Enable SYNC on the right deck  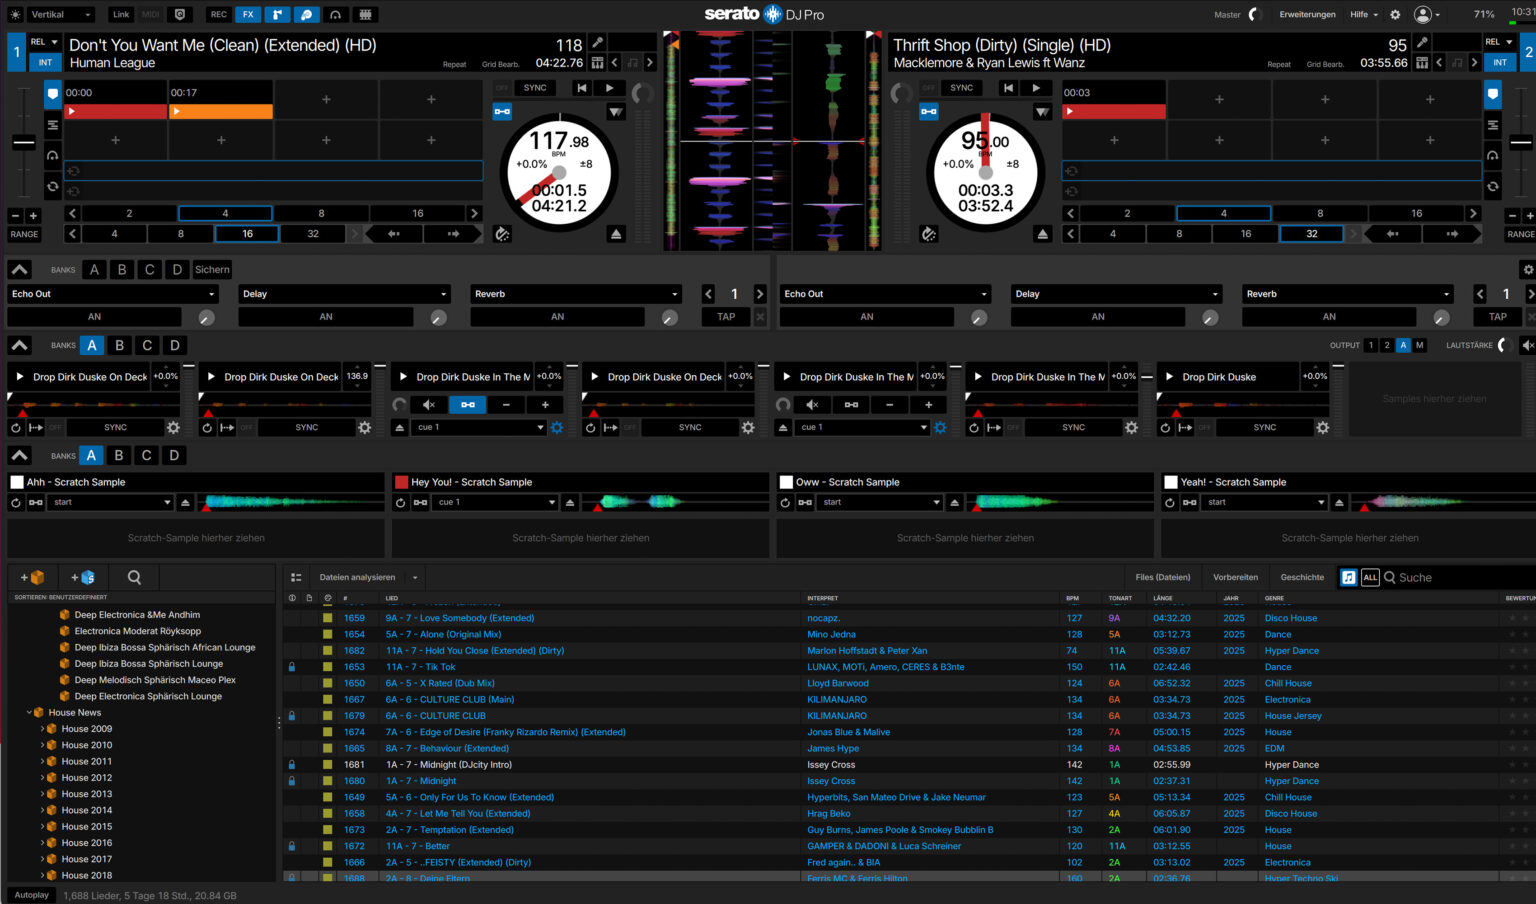pyautogui.click(x=960, y=87)
